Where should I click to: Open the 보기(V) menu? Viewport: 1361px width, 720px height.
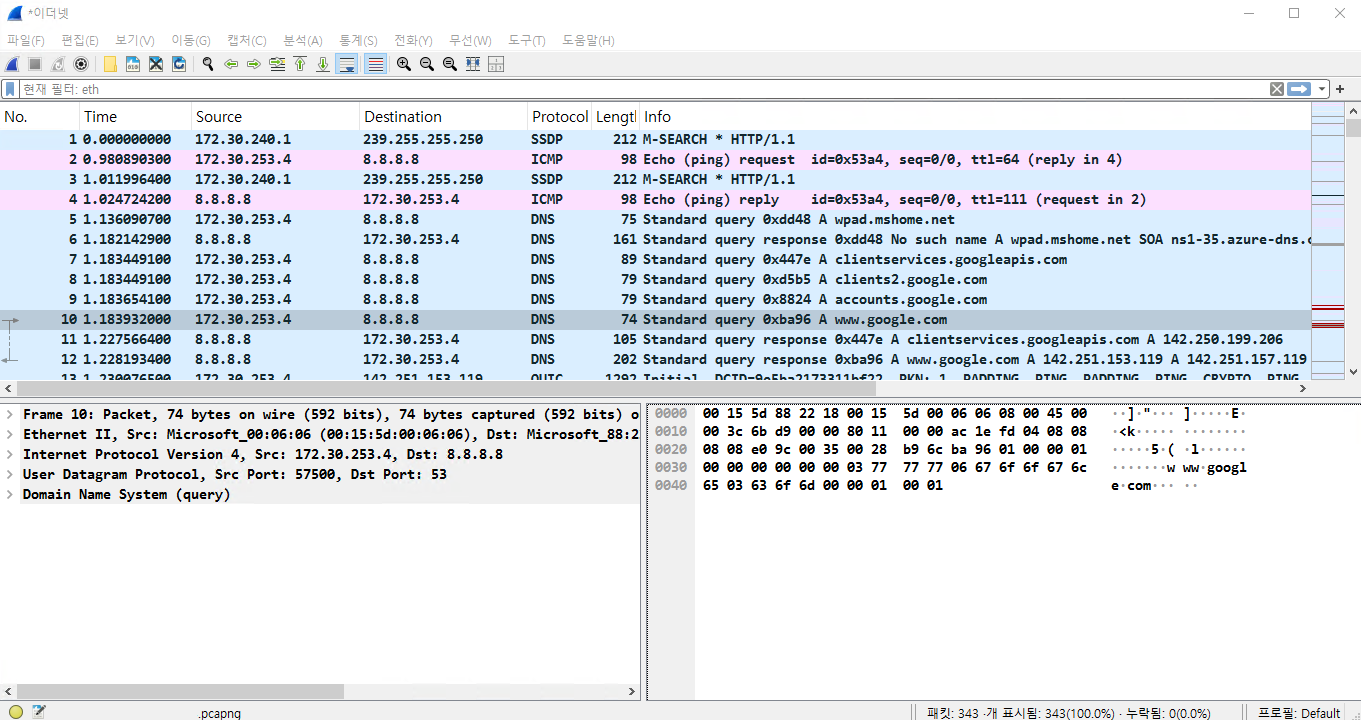pos(134,40)
